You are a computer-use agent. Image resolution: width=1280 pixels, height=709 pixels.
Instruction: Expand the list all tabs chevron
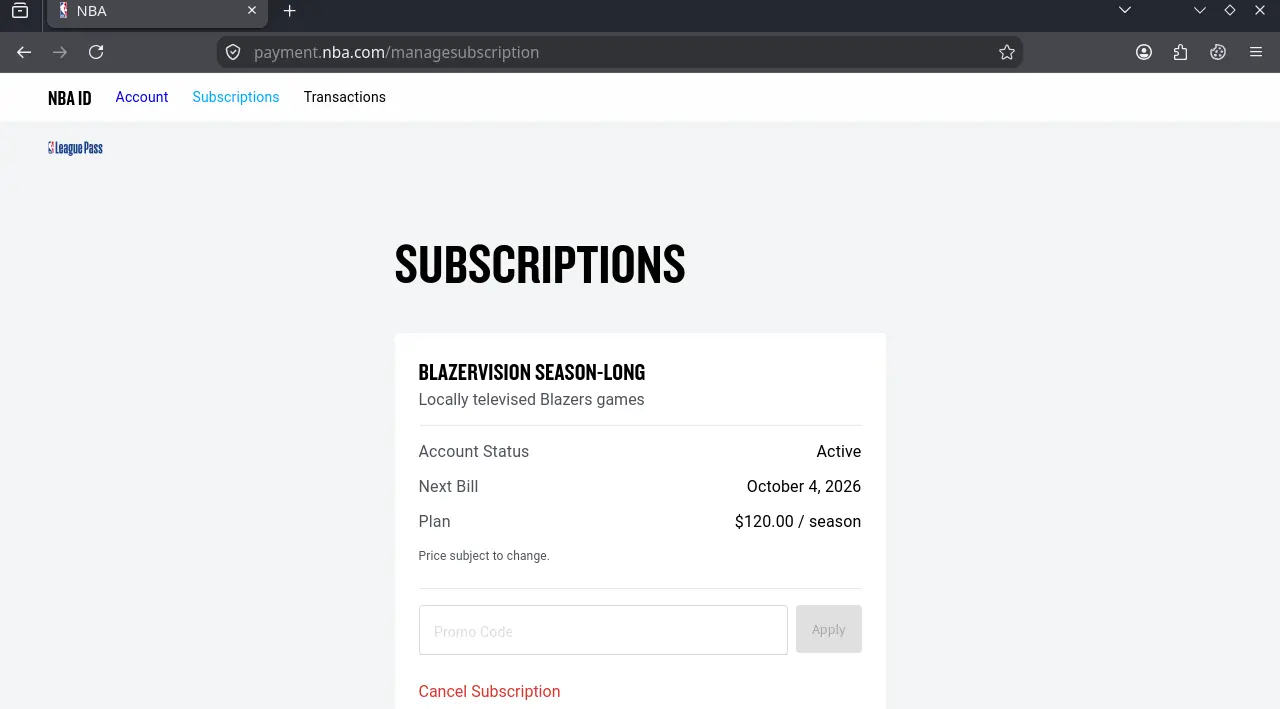[x=1125, y=10]
